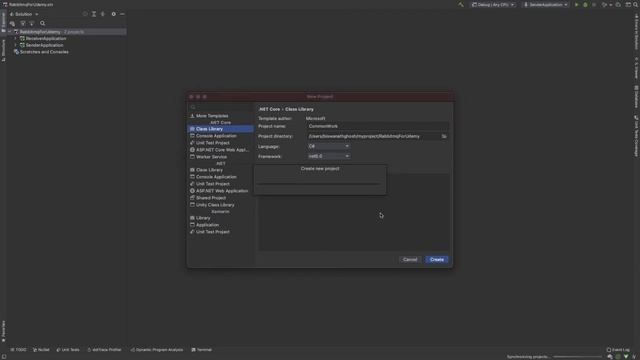
Task: Open the Structure side tab on left edge
Action: pos(3,50)
